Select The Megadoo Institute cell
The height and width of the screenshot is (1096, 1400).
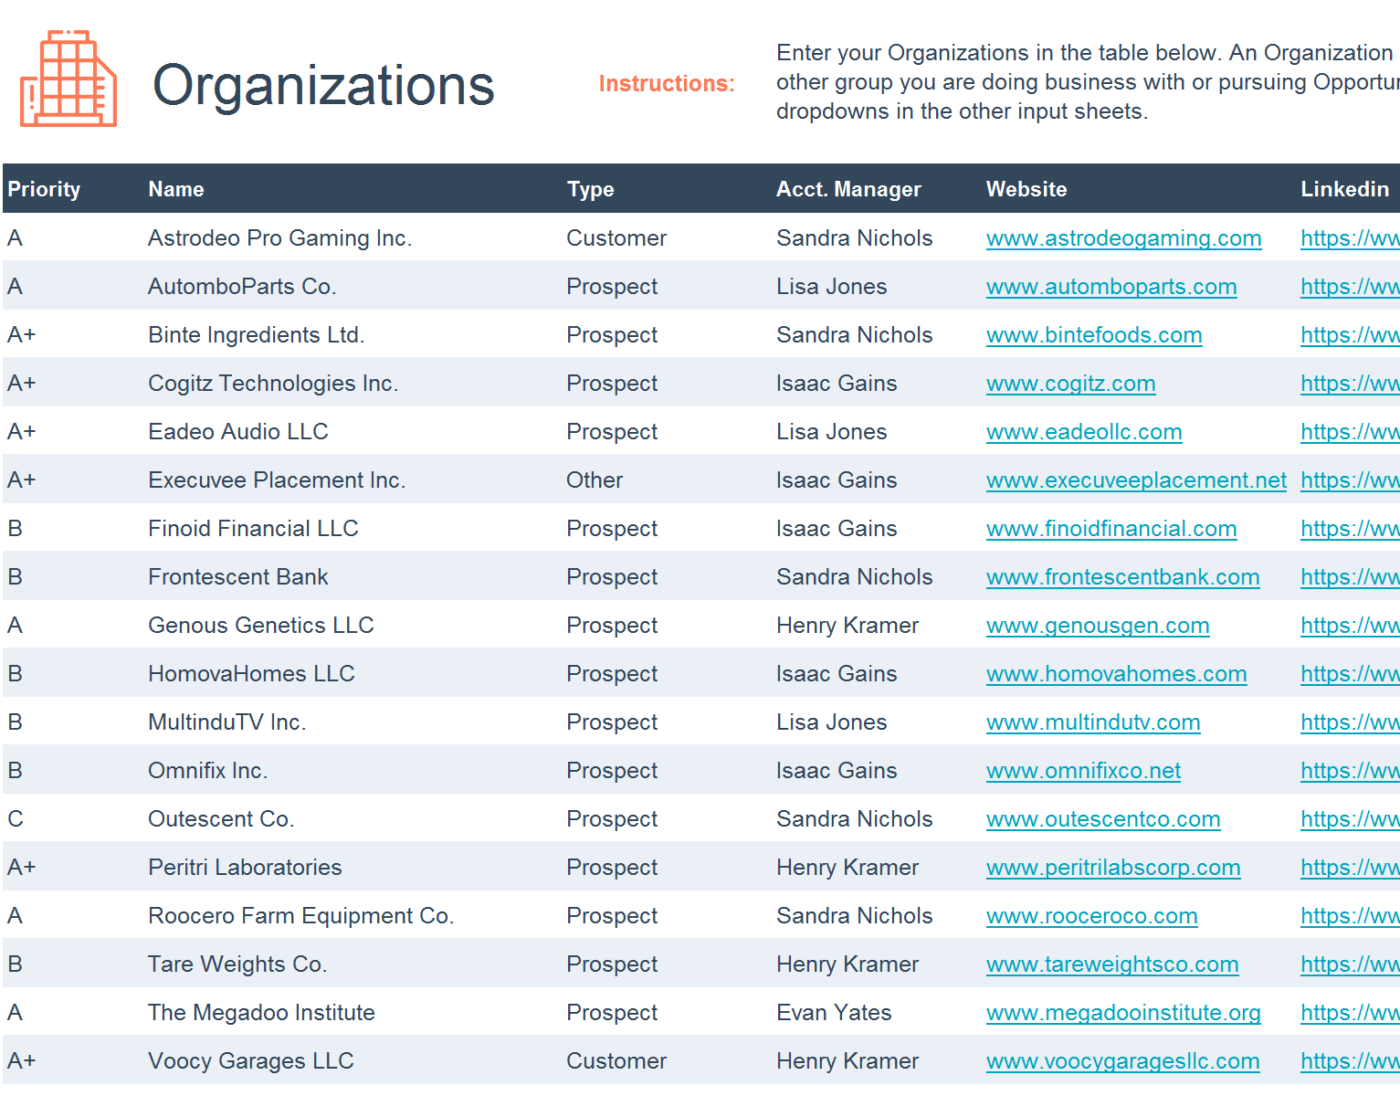pos(261,1013)
